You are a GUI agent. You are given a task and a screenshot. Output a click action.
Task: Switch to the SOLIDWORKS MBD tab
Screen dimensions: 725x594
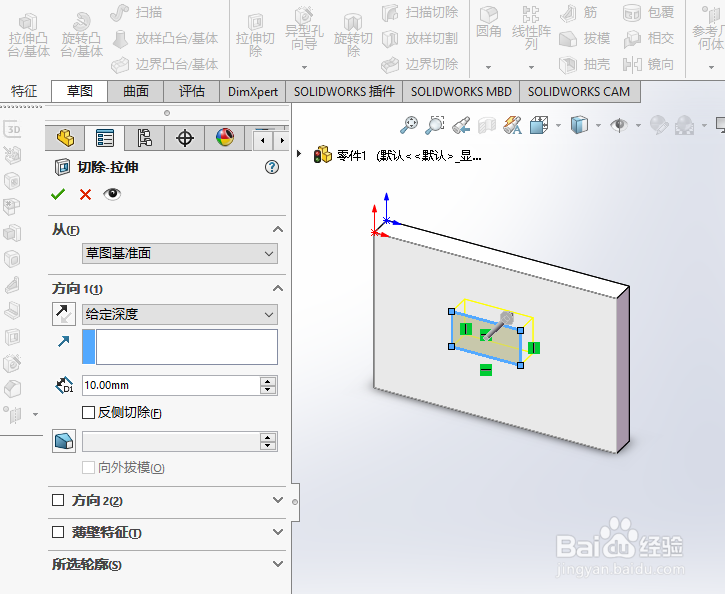point(461,91)
